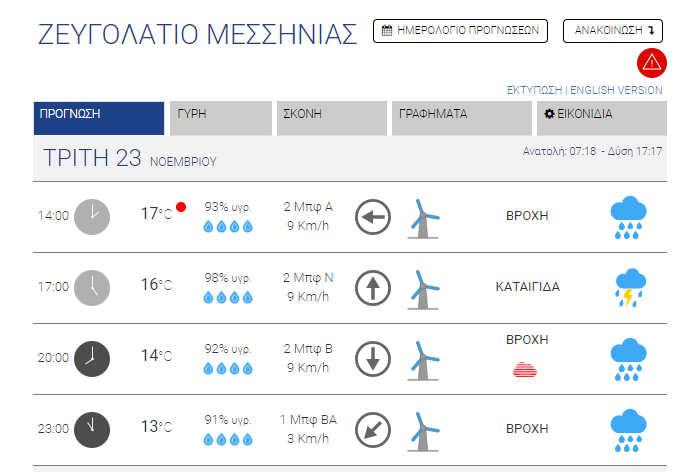Click the diagonal wind arrow at 23:00
The width and height of the screenshot is (683, 472).
(373, 428)
